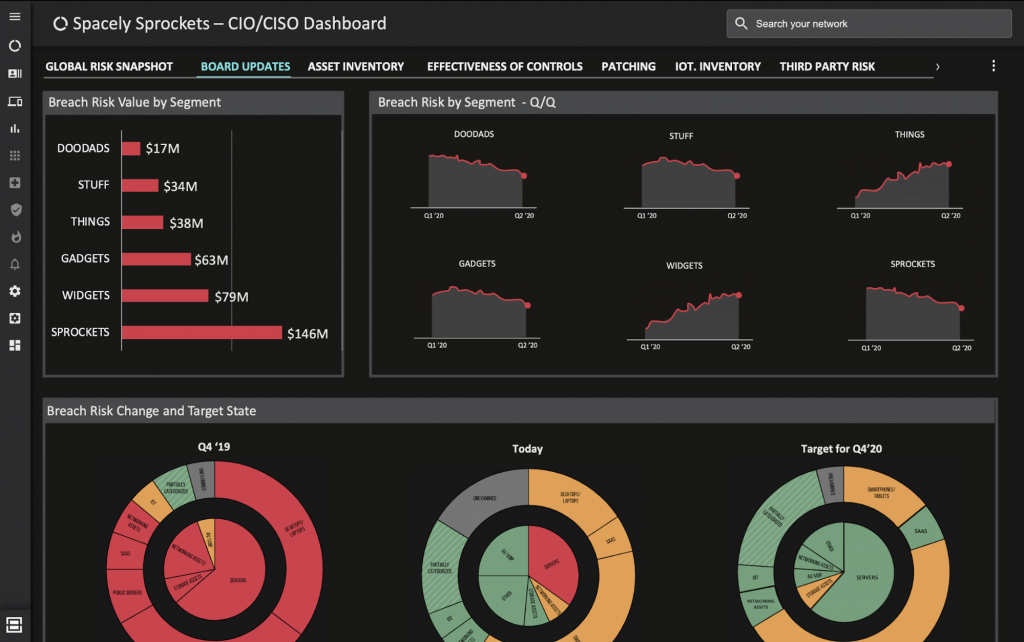Click the logo beside the Spacely Sprockets title
The image size is (1024, 642).
point(60,24)
